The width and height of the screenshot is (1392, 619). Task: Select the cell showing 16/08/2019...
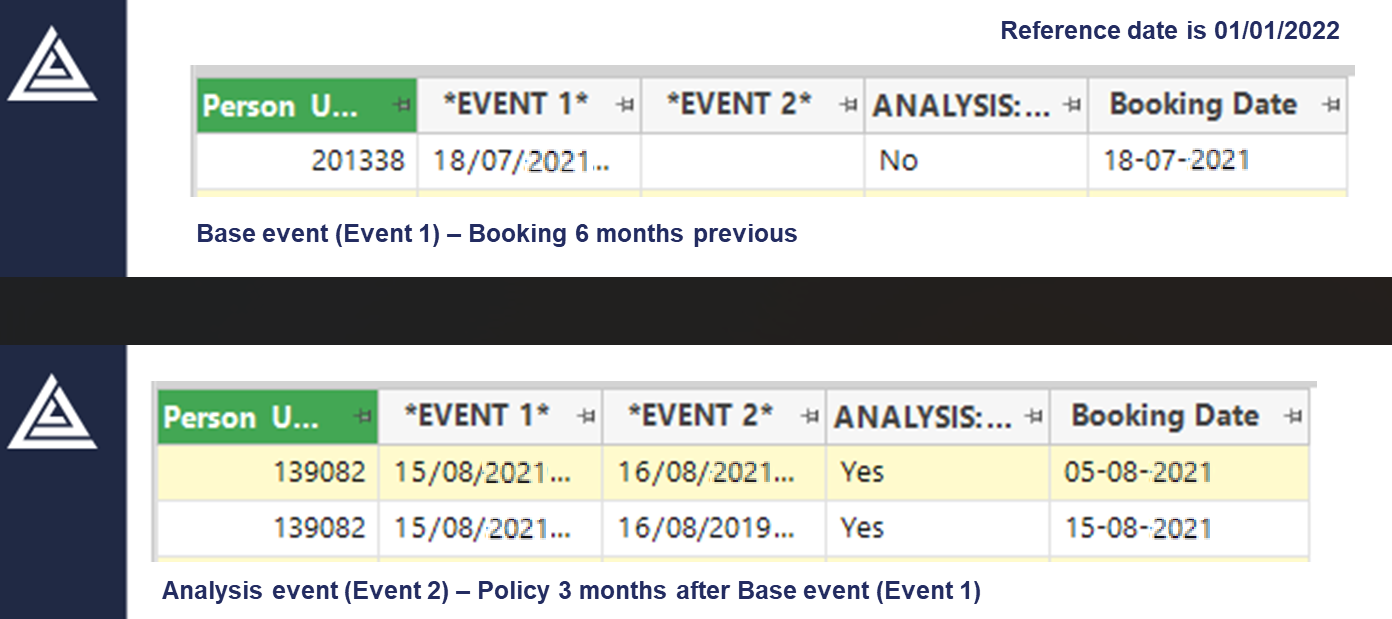[714, 528]
